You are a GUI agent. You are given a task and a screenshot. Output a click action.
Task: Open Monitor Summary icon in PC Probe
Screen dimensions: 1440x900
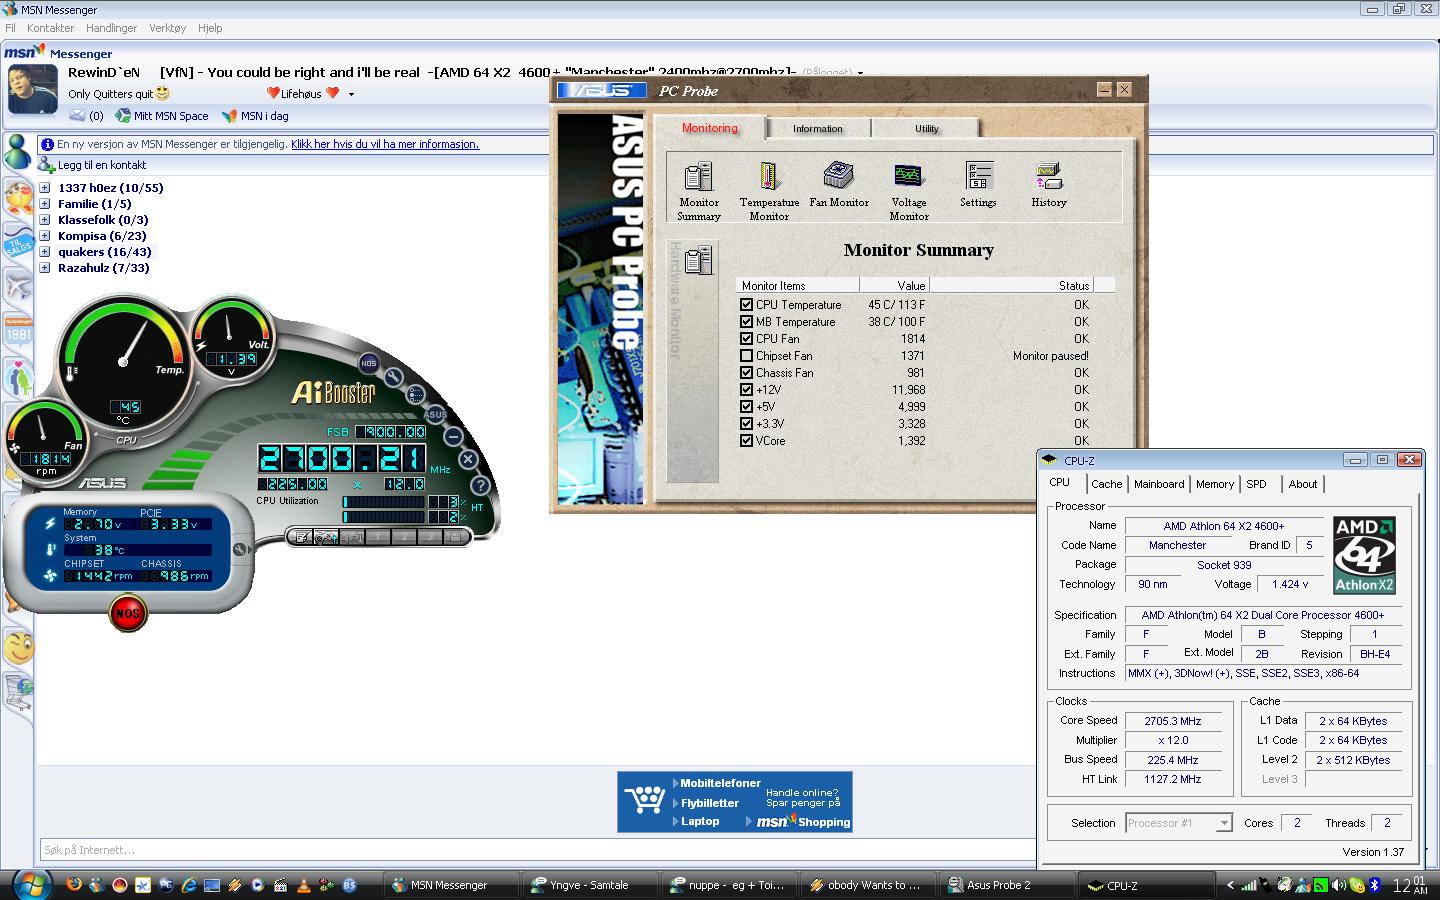[x=698, y=191]
